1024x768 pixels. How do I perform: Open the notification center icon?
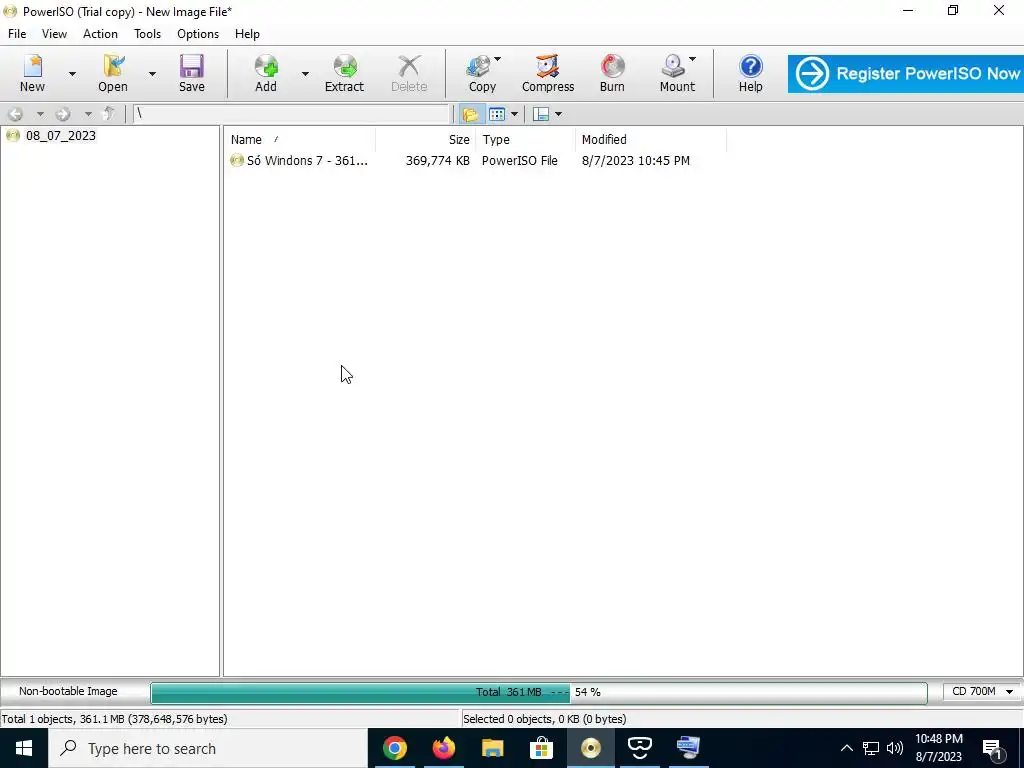coord(993,748)
